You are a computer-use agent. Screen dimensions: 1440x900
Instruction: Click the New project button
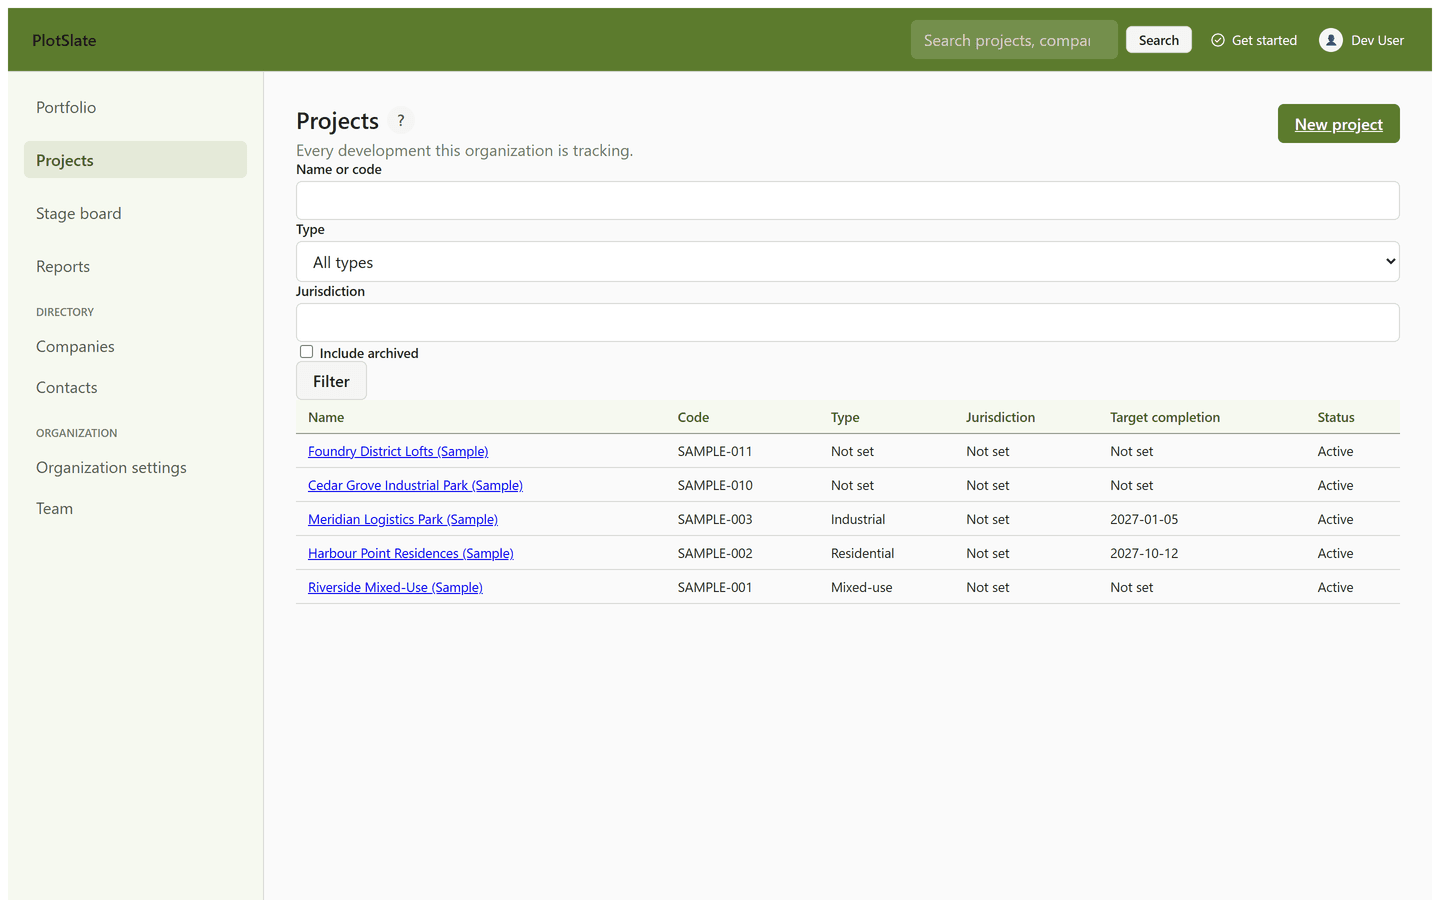click(1338, 124)
